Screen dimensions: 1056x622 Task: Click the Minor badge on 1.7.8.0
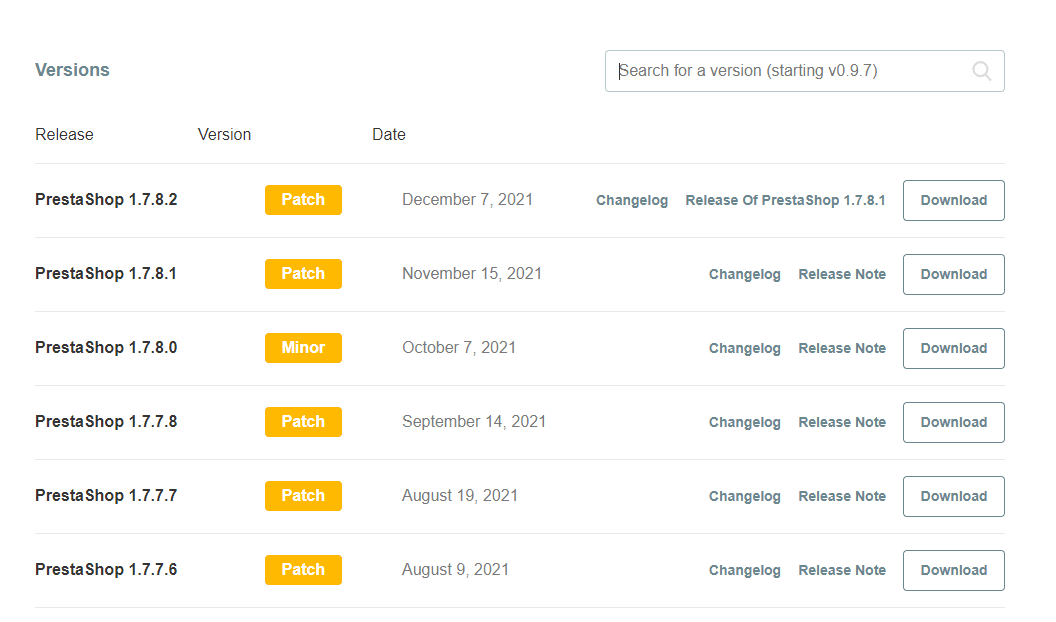(303, 348)
